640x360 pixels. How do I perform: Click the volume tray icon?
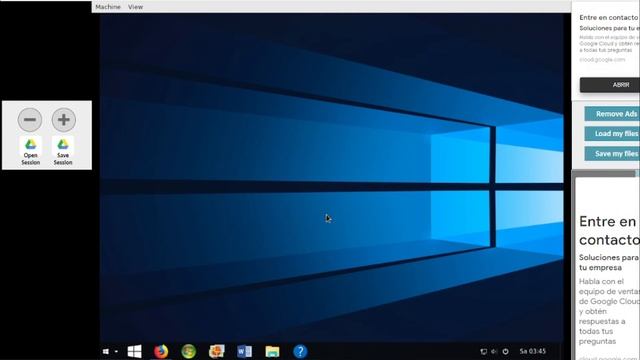point(494,351)
